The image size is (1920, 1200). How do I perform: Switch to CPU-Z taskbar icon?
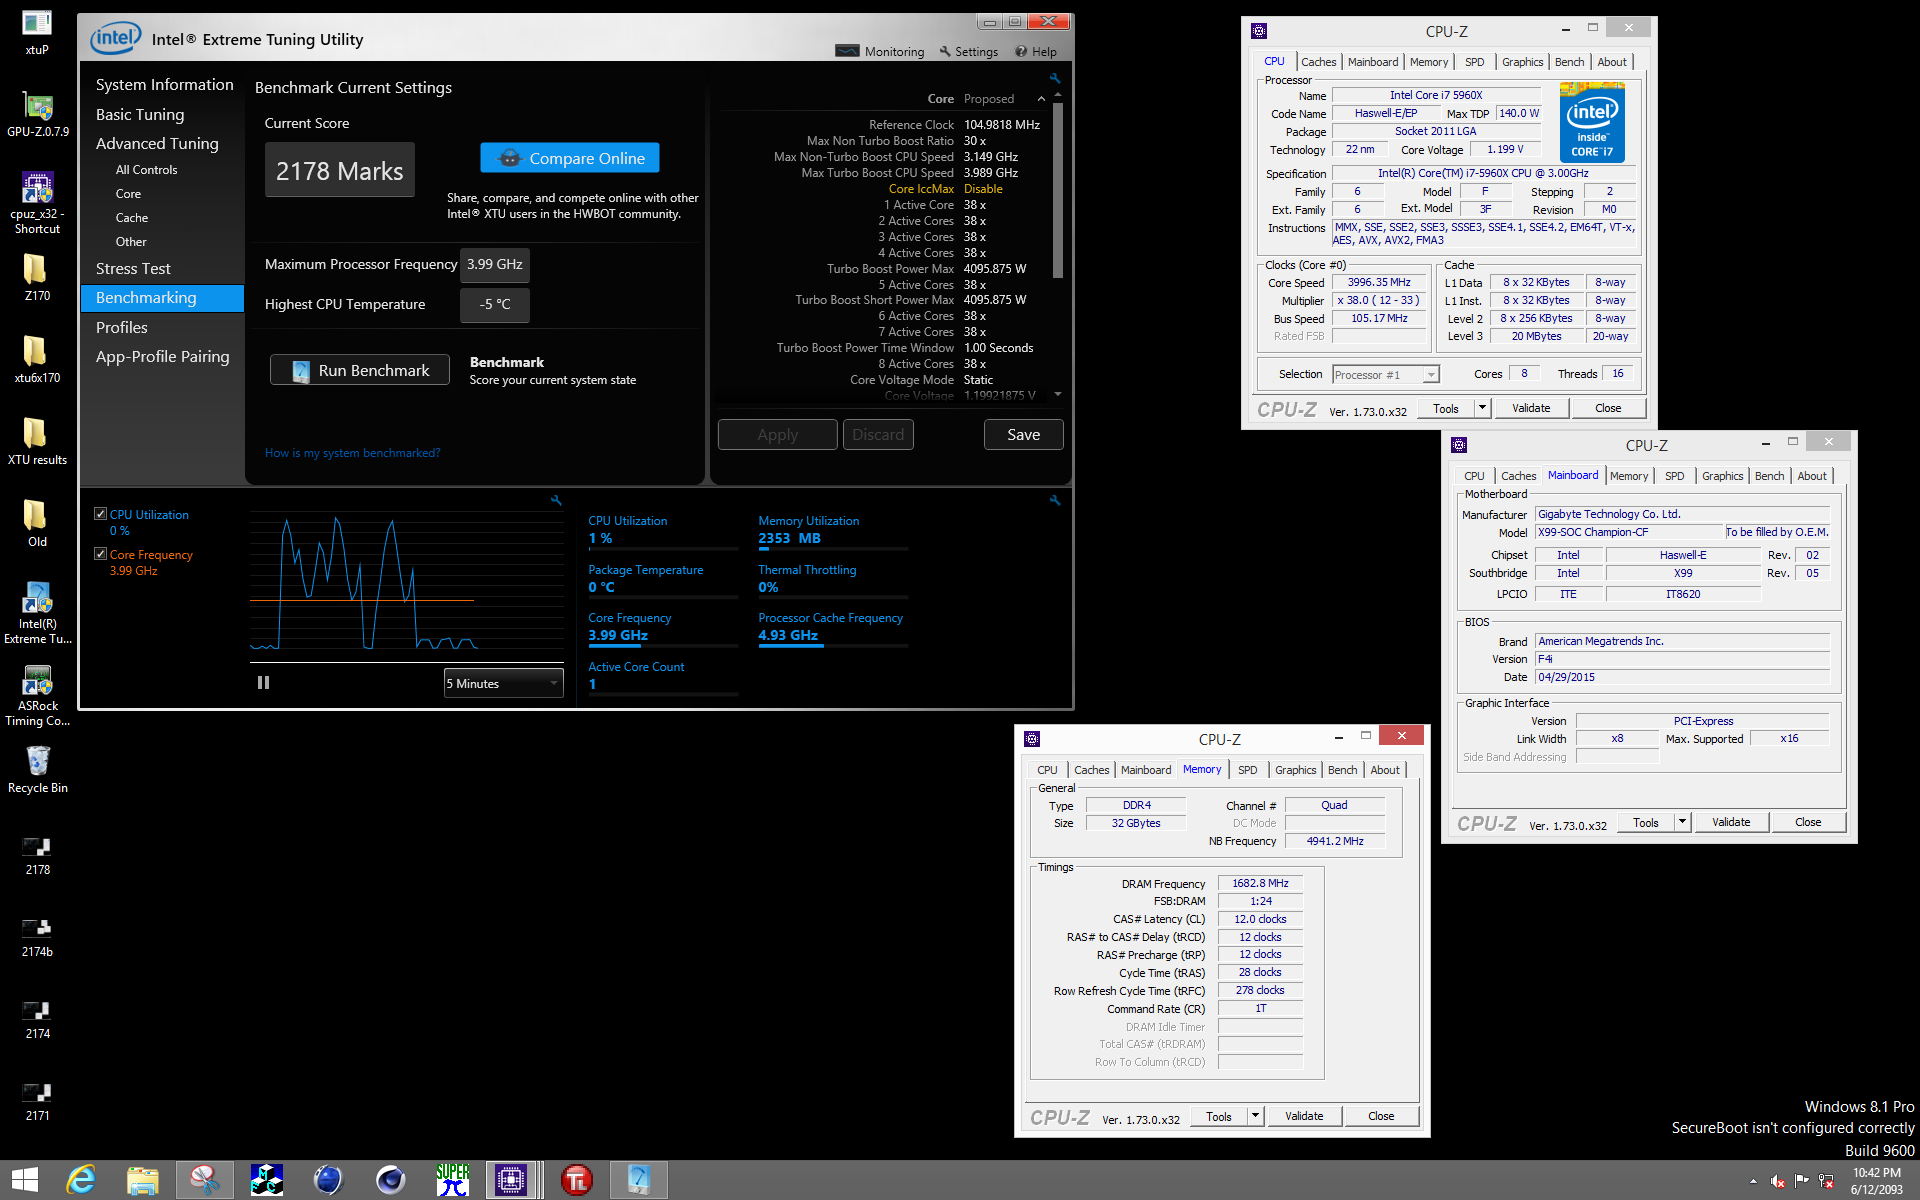pos(511,1180)
